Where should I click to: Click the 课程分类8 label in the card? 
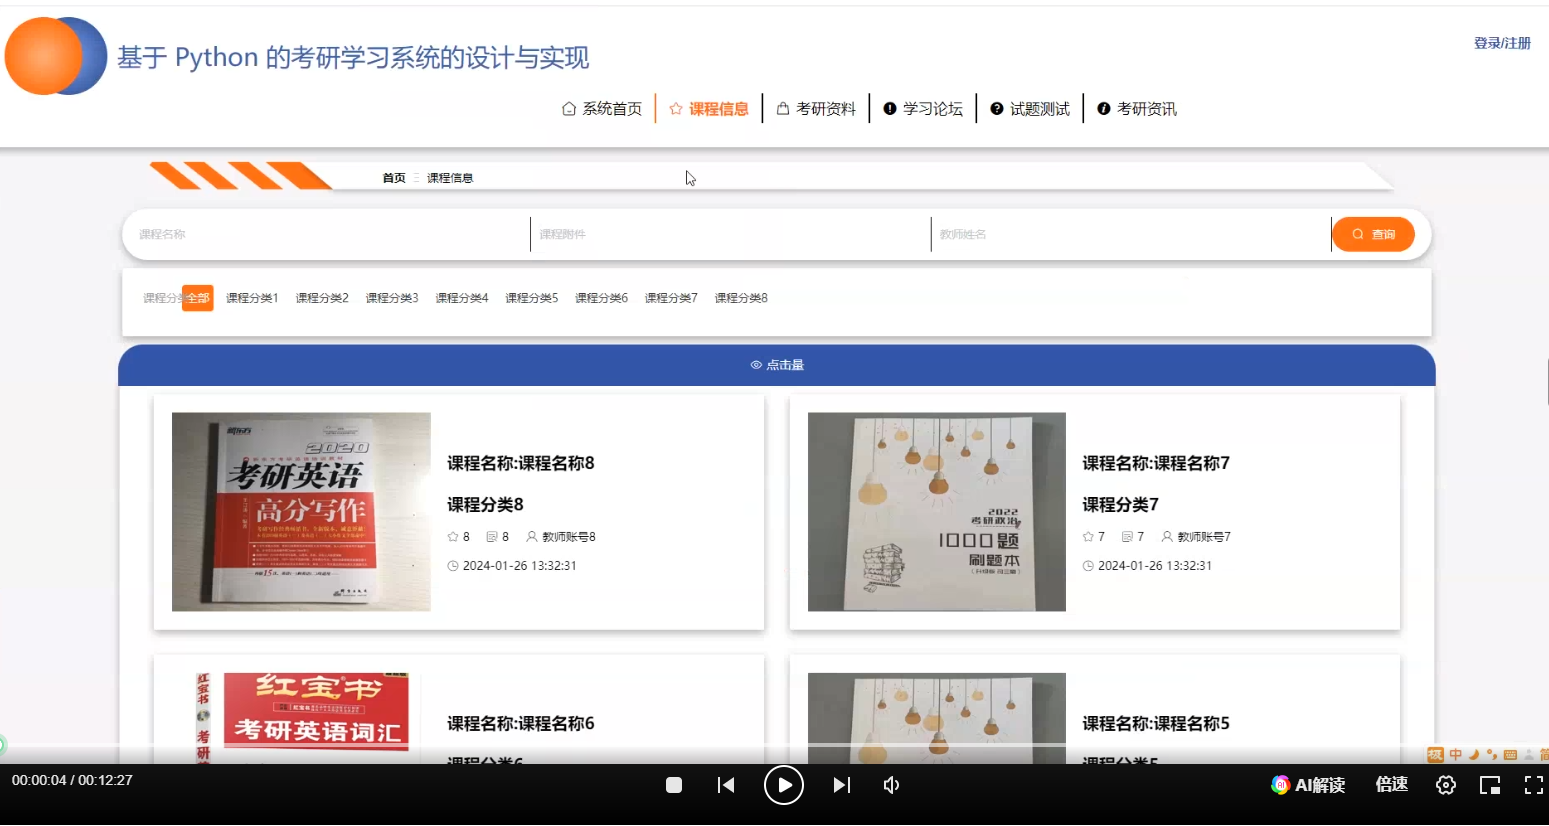coord(485,505)
